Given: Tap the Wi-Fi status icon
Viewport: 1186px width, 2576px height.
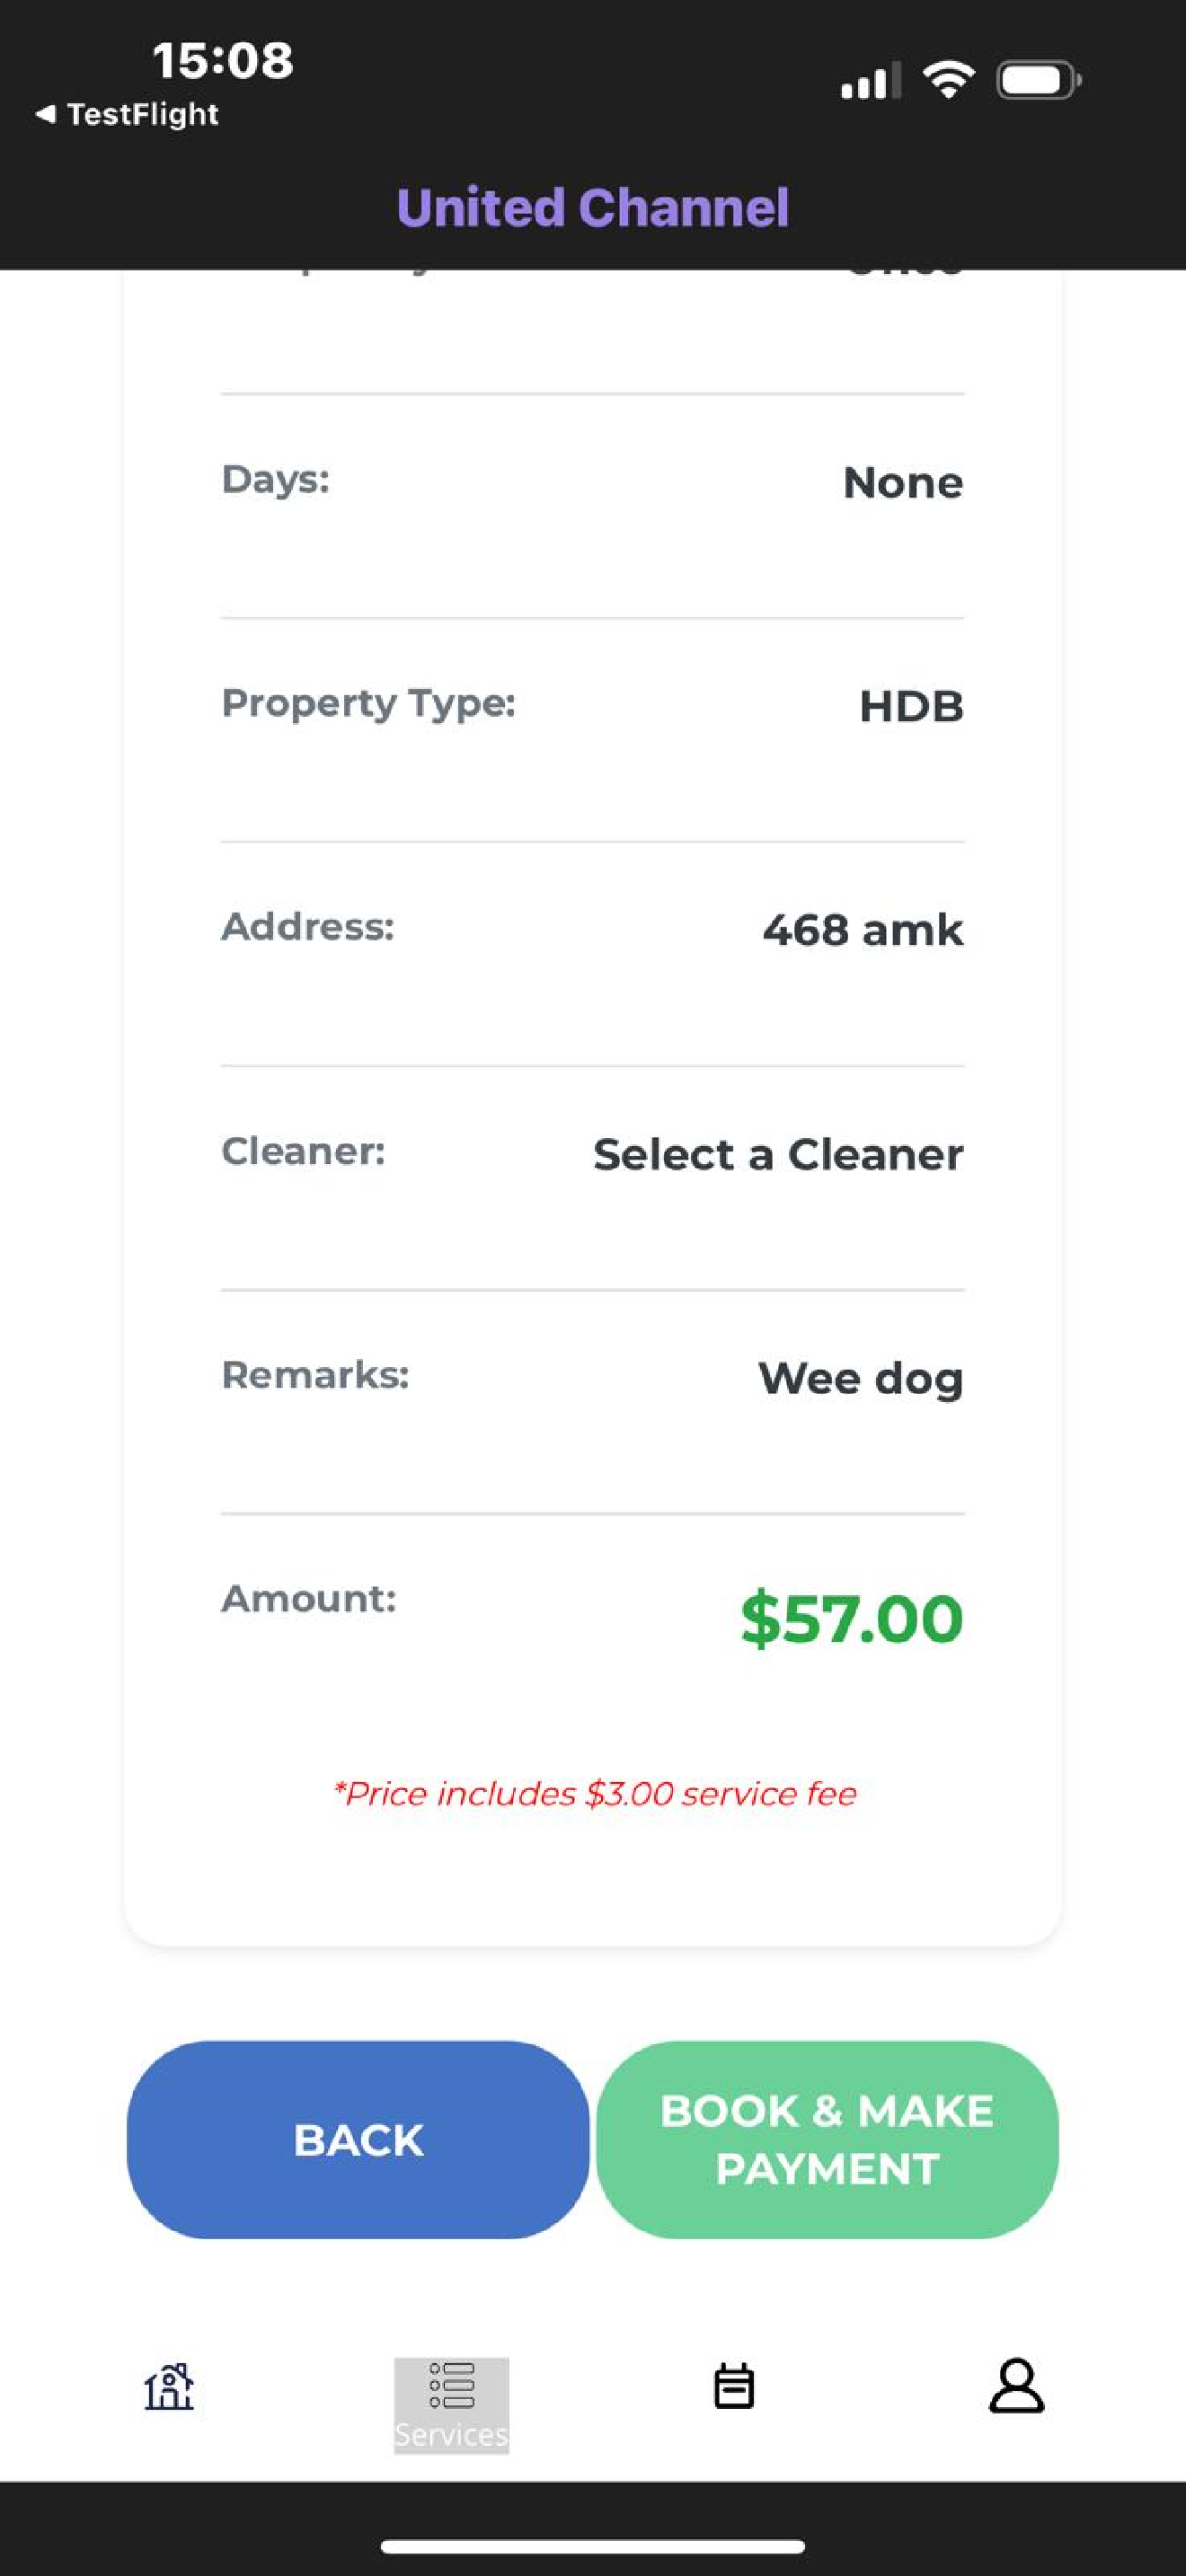Looking at the screenshot, I should pos(948,80).
